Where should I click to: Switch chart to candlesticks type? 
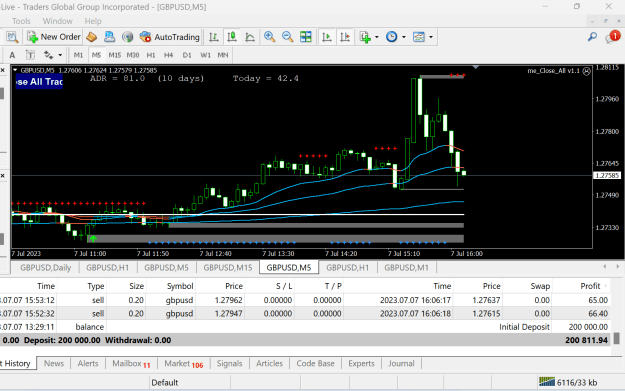click(x=232, y=37)
